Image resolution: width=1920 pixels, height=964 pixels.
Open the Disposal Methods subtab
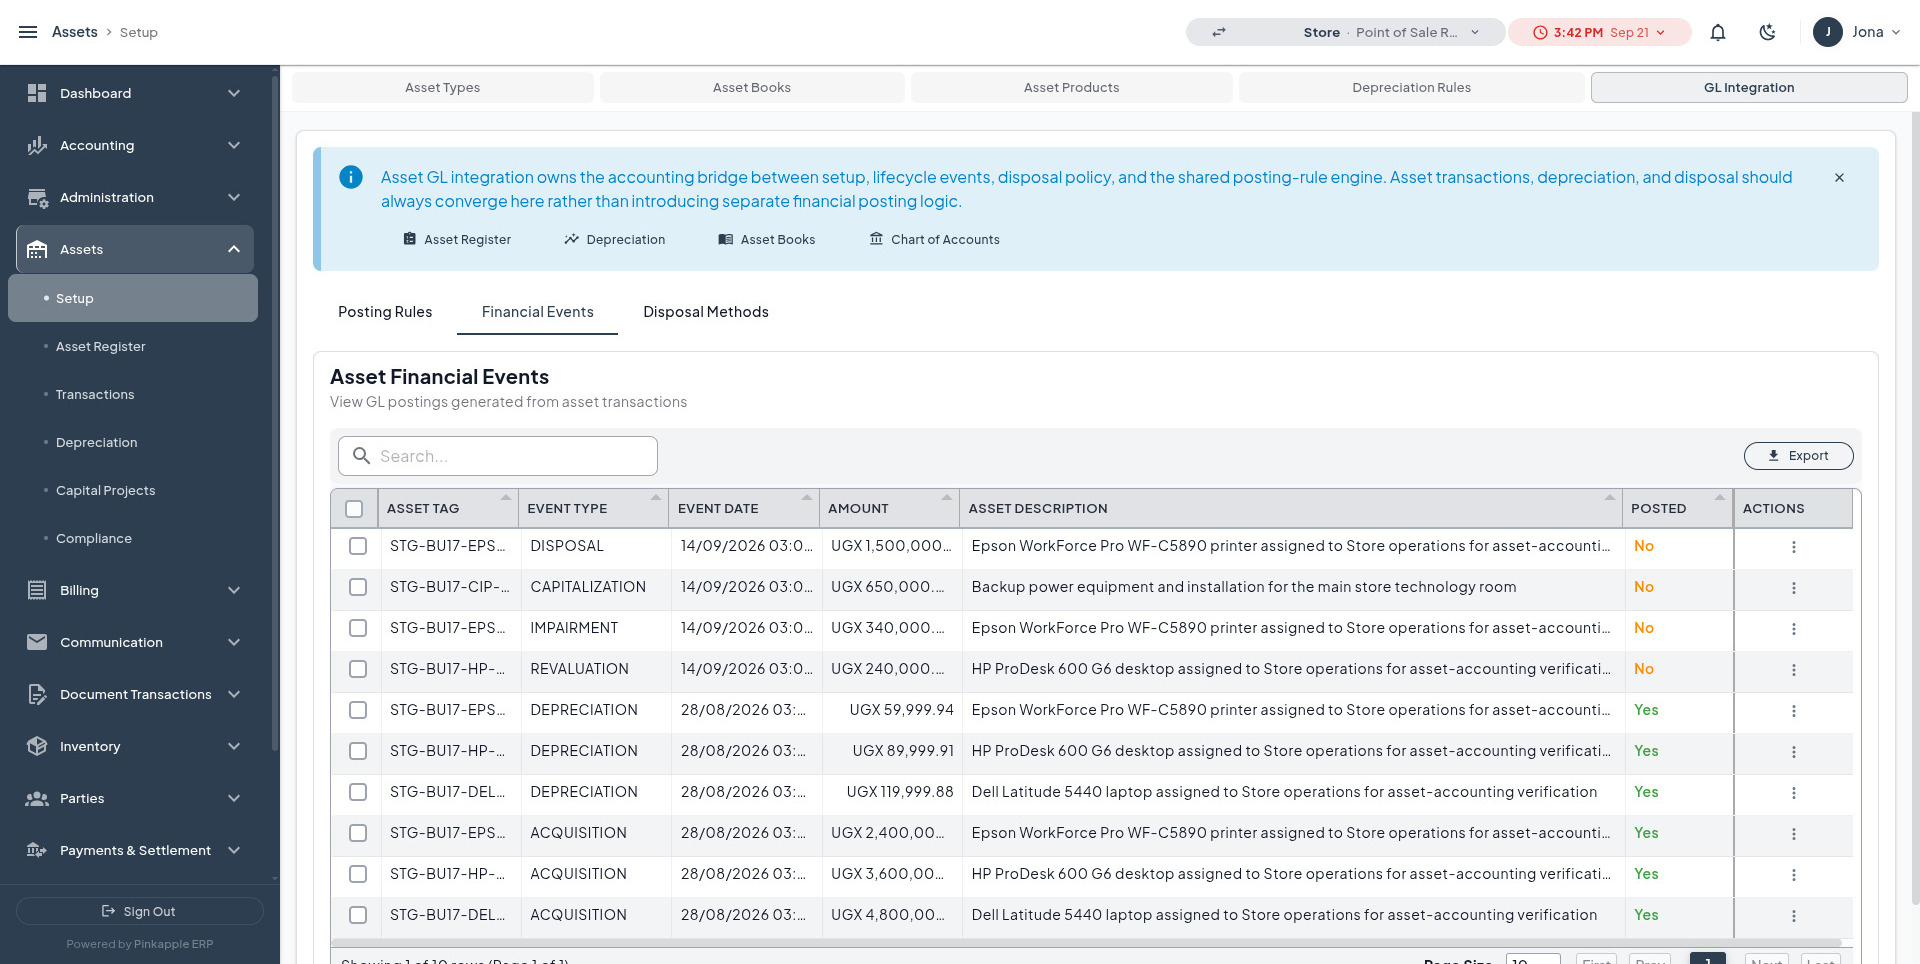click(x=706, y=312)
